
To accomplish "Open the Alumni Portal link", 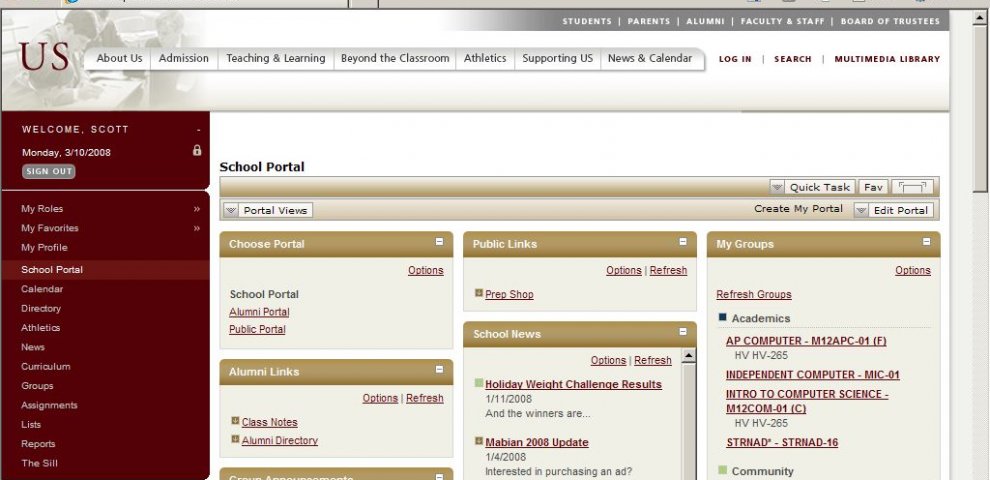I will click(259, 312).
